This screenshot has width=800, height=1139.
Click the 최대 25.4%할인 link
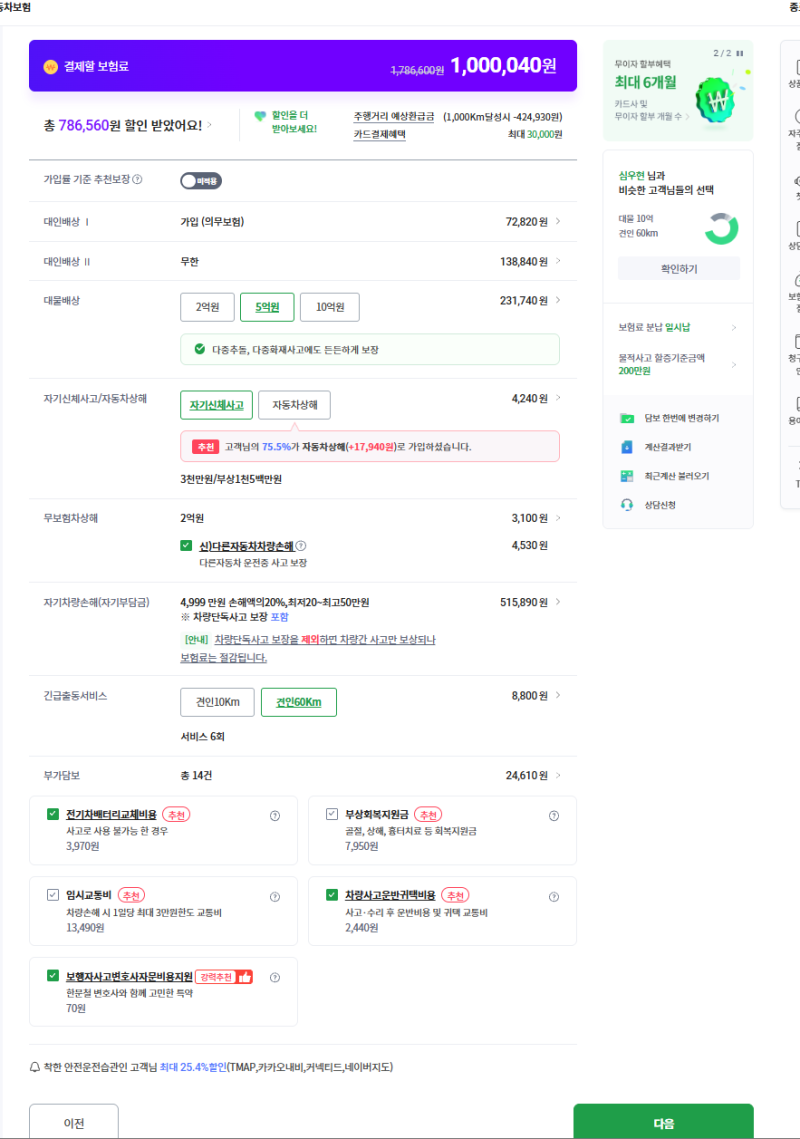[x=193, y=1067]
